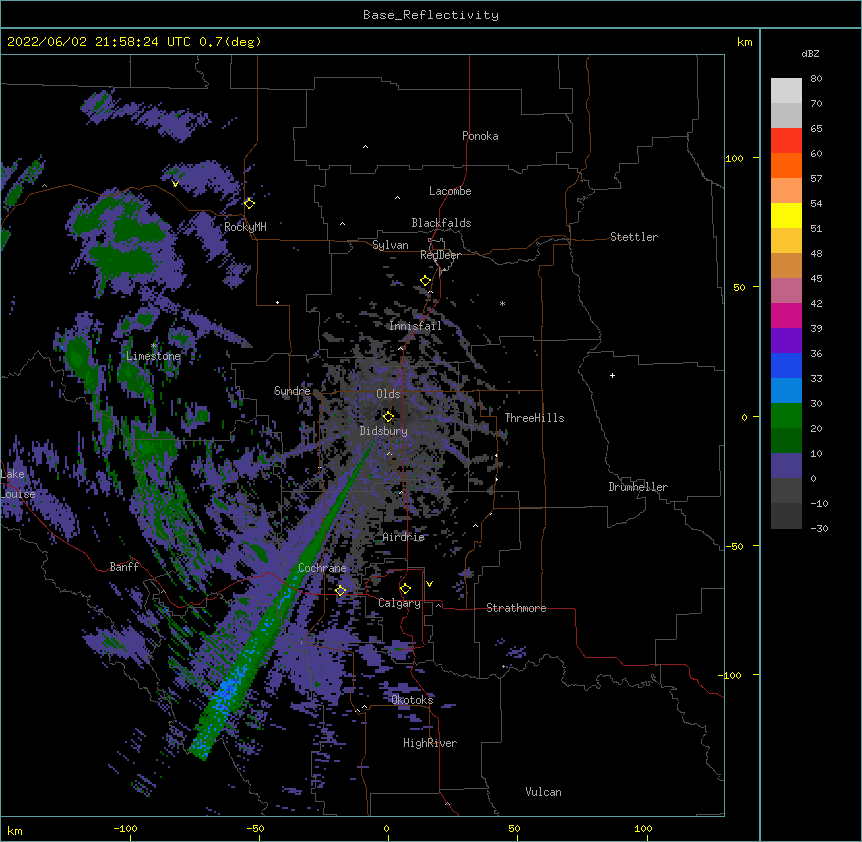Click the Blackfalds town label

(441, 223)
